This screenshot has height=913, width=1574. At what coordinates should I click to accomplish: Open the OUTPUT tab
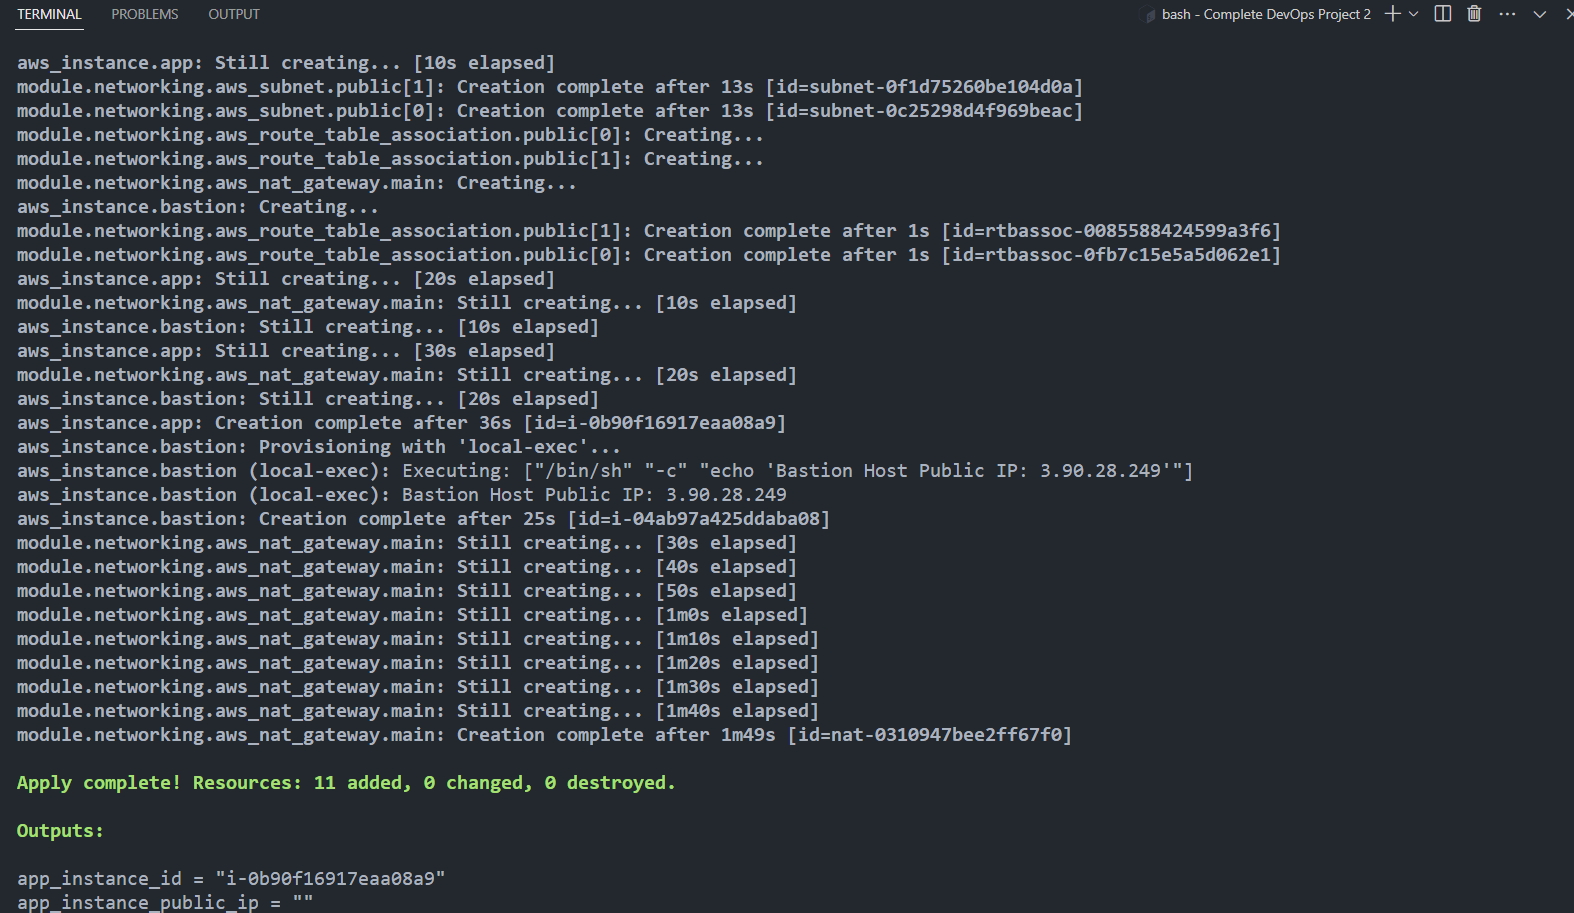(x=233, y=14)
